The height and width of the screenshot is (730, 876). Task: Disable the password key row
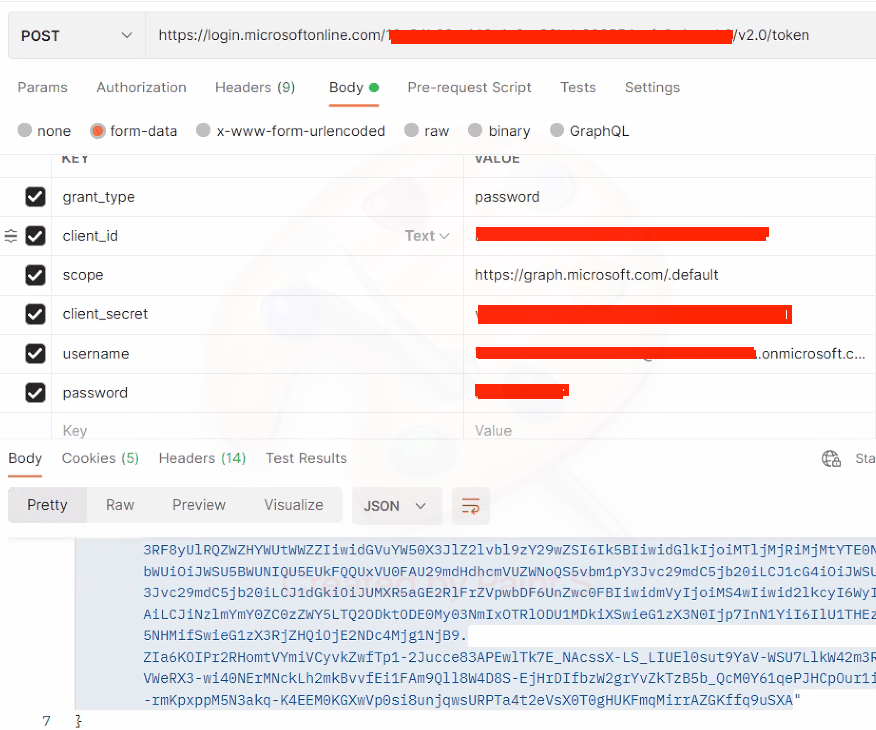point(35,393)
